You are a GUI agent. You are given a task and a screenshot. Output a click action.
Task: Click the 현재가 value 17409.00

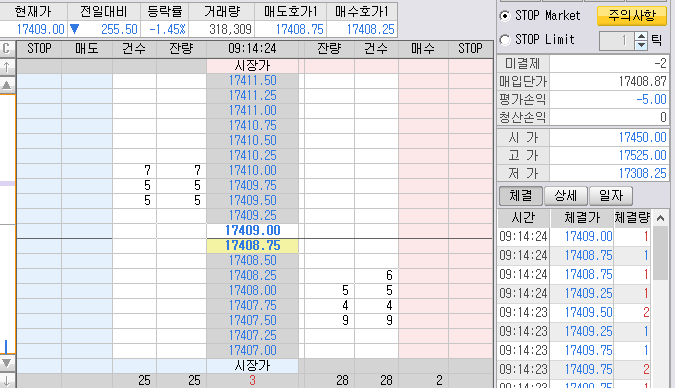[x=40, y=29]
